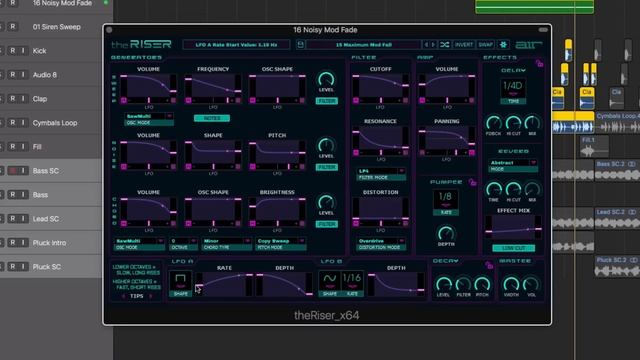This screenshot has width=640, height=360.
Task: Click the INVERT button
Action: click(x=464, y=44)
